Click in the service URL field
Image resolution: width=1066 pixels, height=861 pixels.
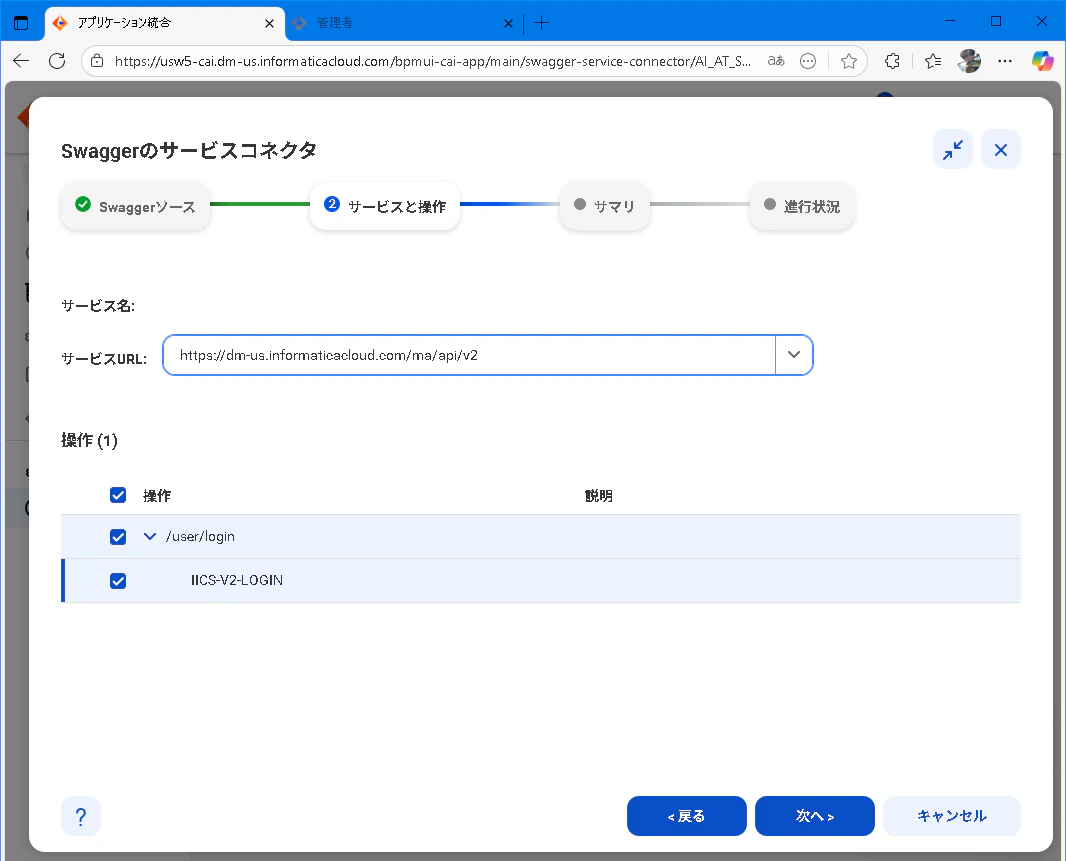pos(469,355)
